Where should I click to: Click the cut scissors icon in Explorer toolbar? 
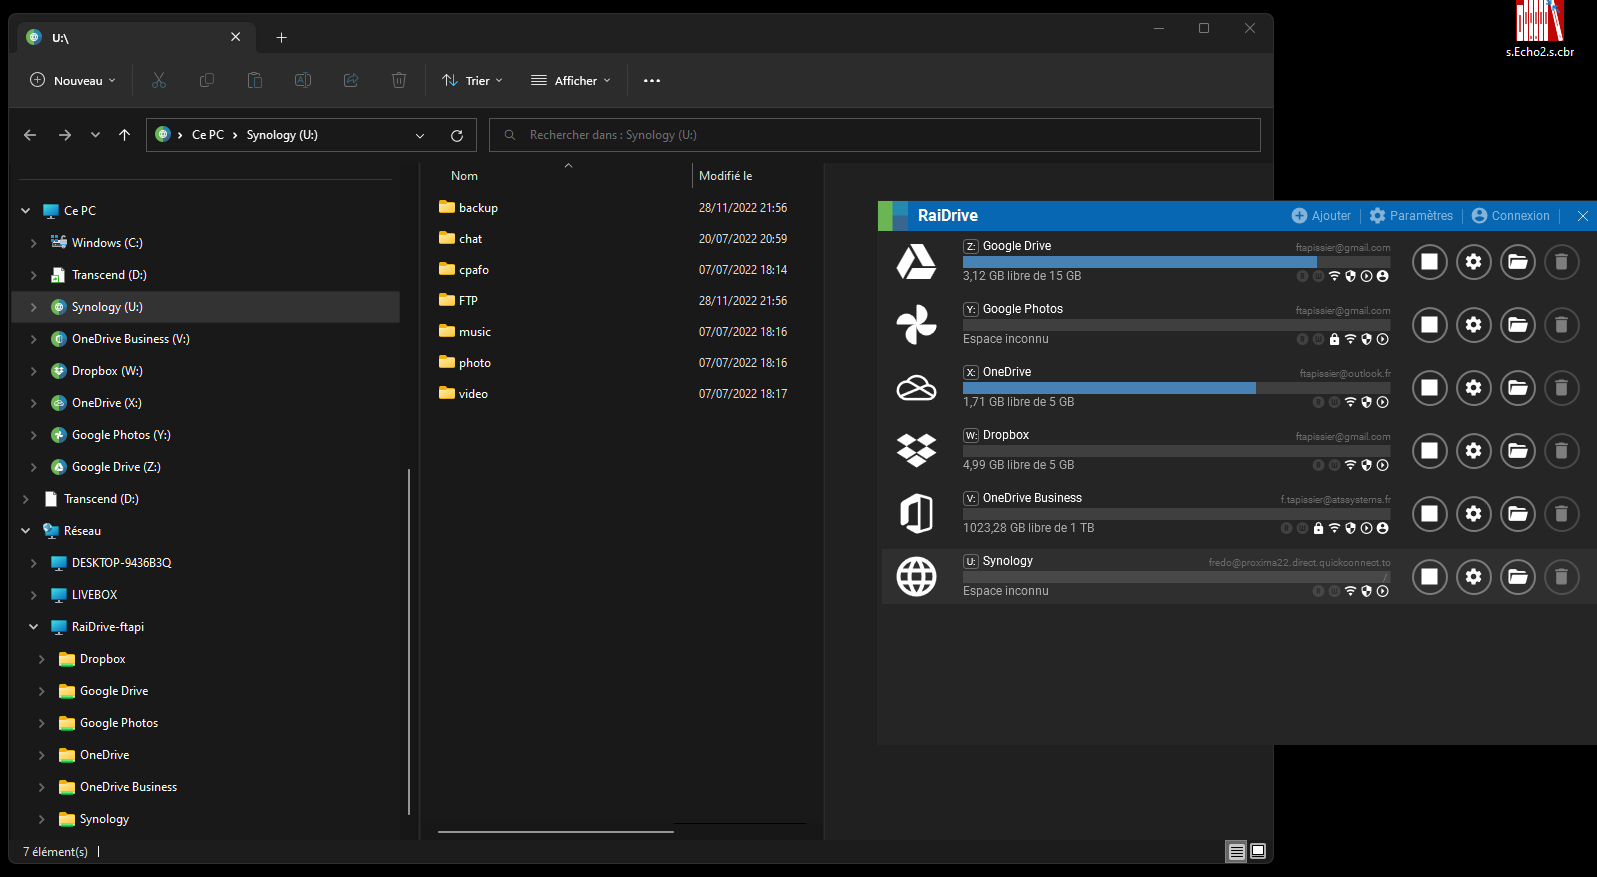159,80
